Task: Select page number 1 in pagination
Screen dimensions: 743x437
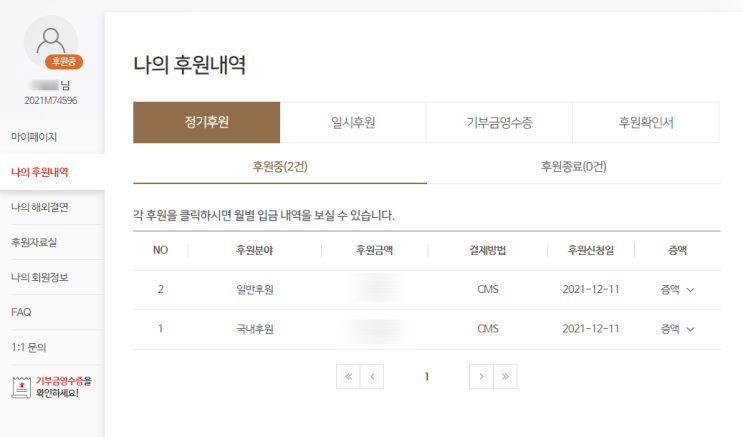Action: tap(426, 376)
